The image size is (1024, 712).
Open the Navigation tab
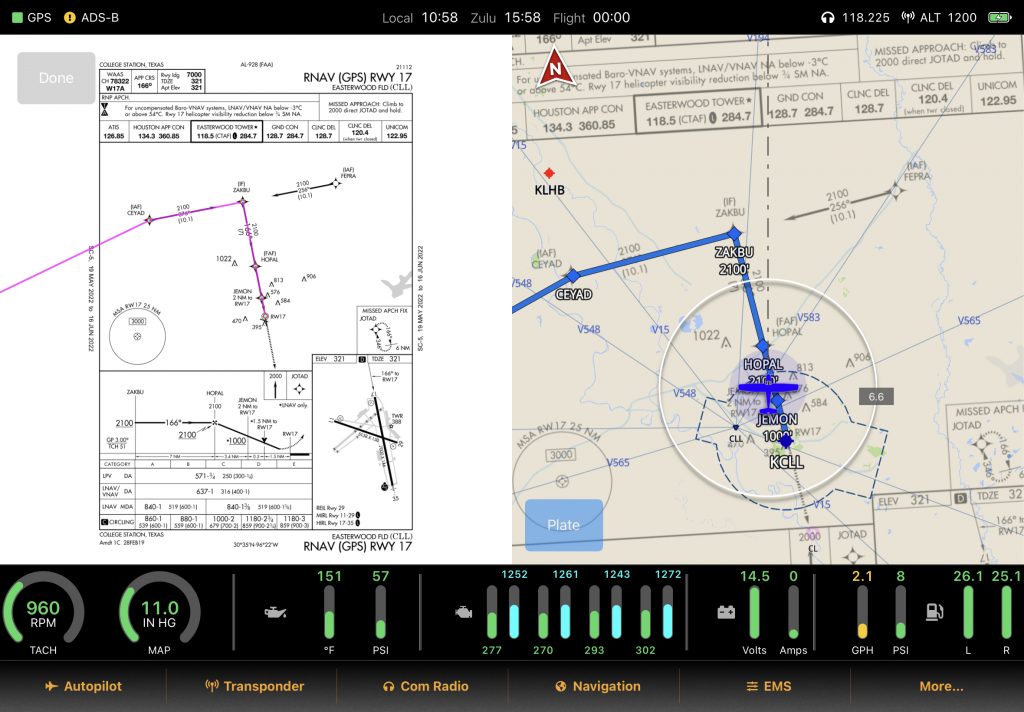pyautogui.click(x=598, y=686)
